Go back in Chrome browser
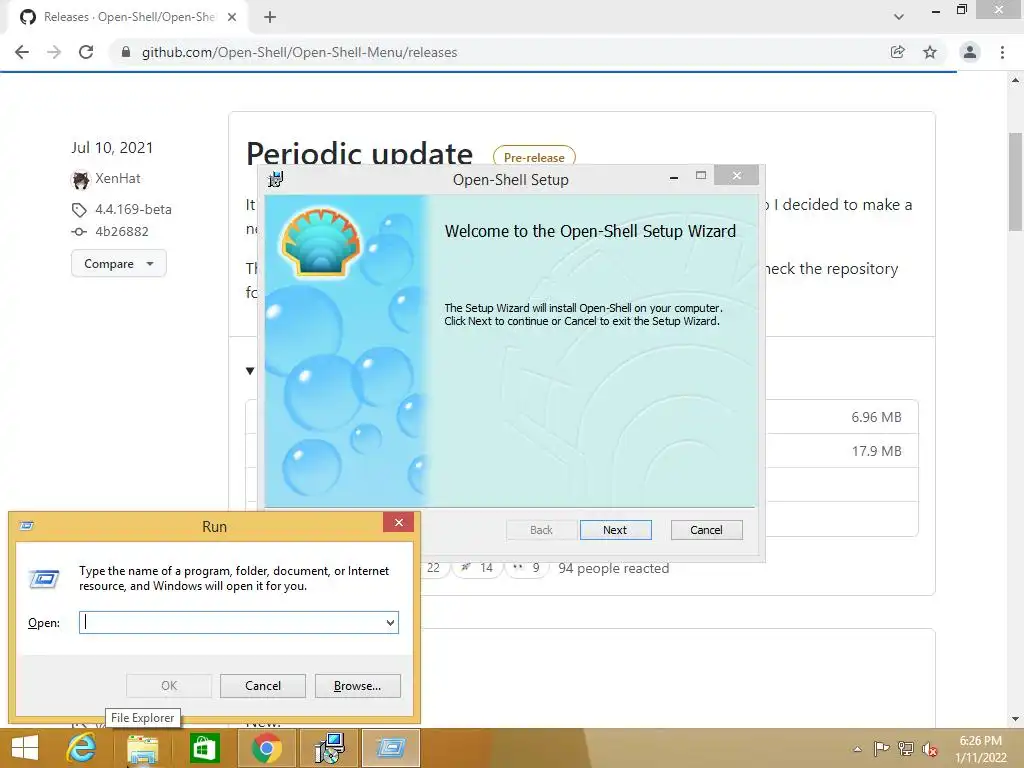 click(22, 52)
